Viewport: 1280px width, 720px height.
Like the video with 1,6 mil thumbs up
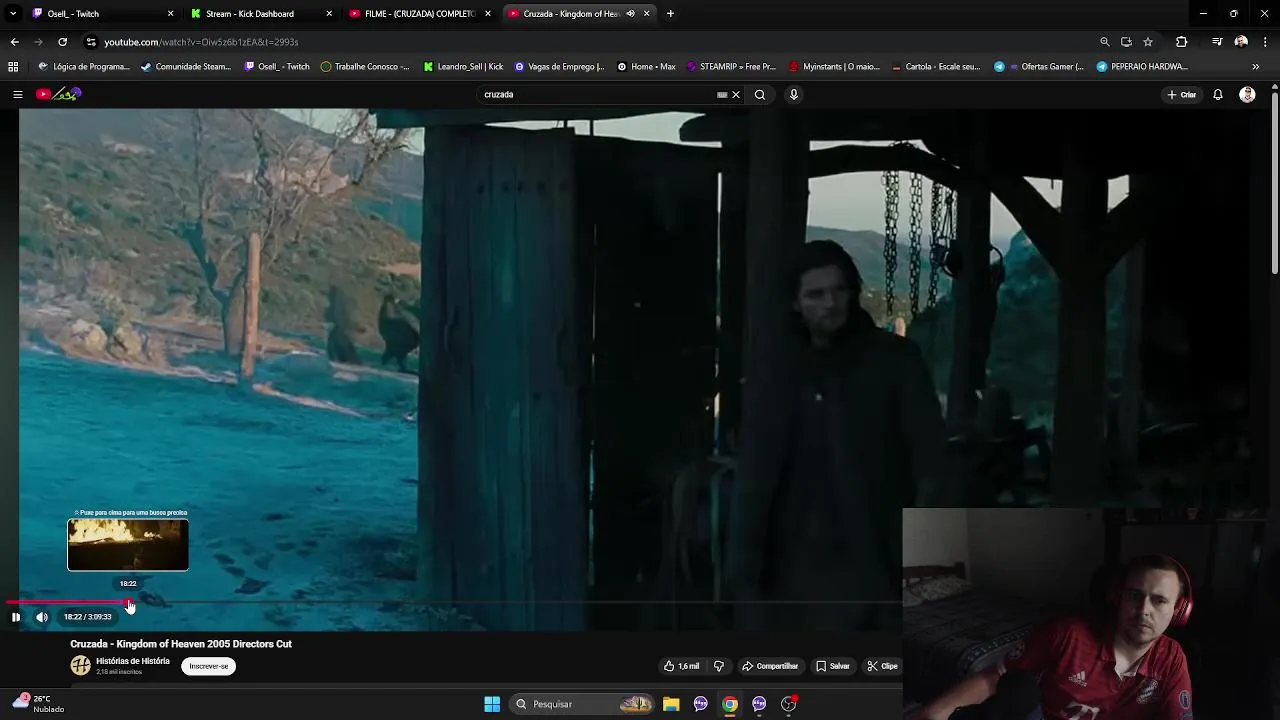(681, 666)
